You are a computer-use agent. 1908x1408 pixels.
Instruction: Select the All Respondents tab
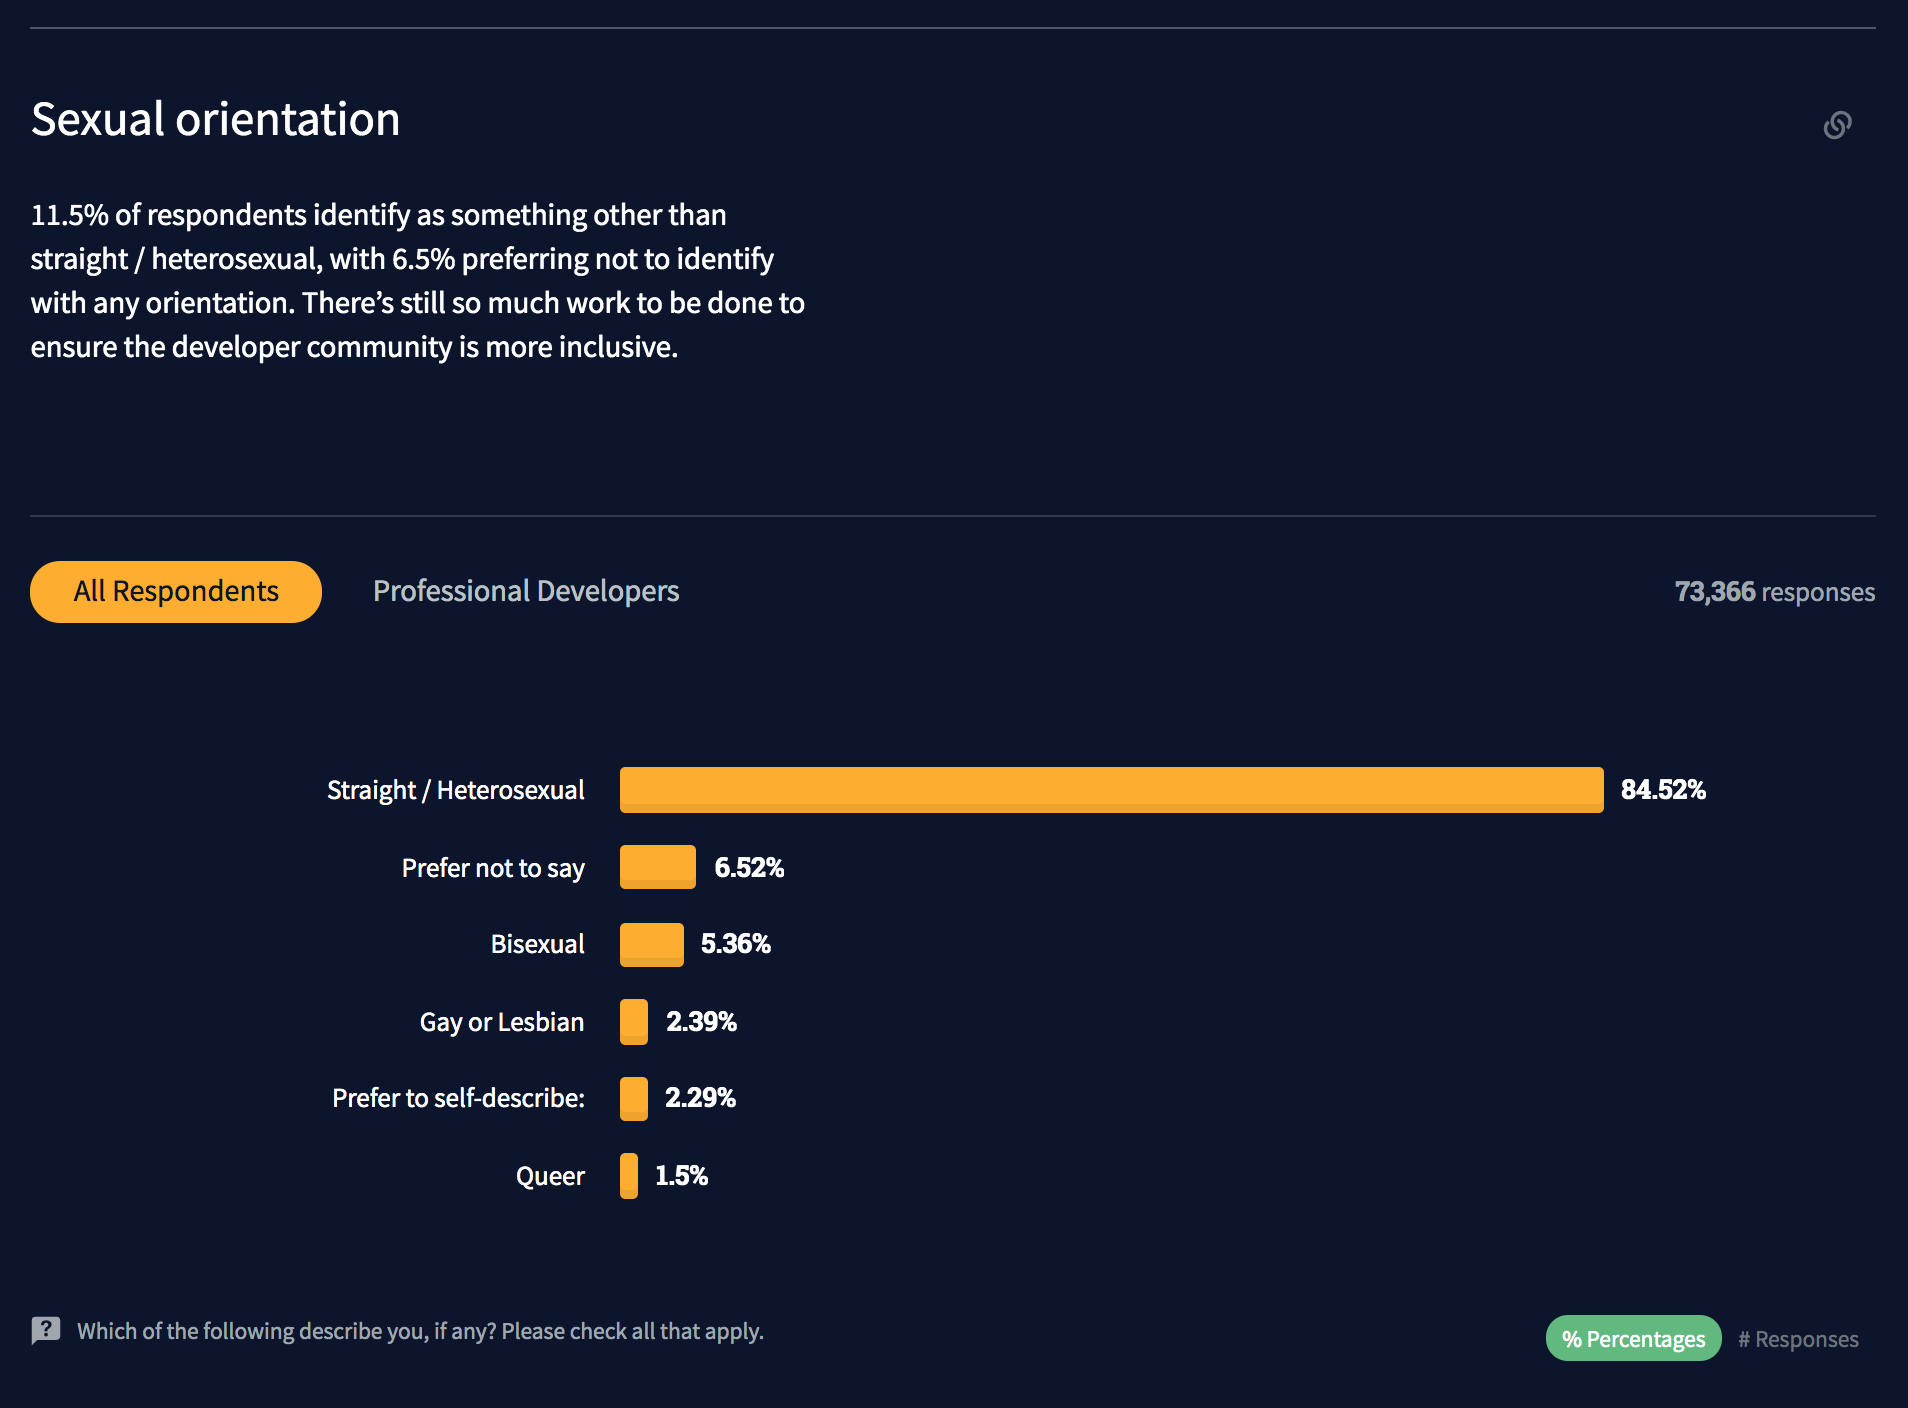click(x=176, y=592)
